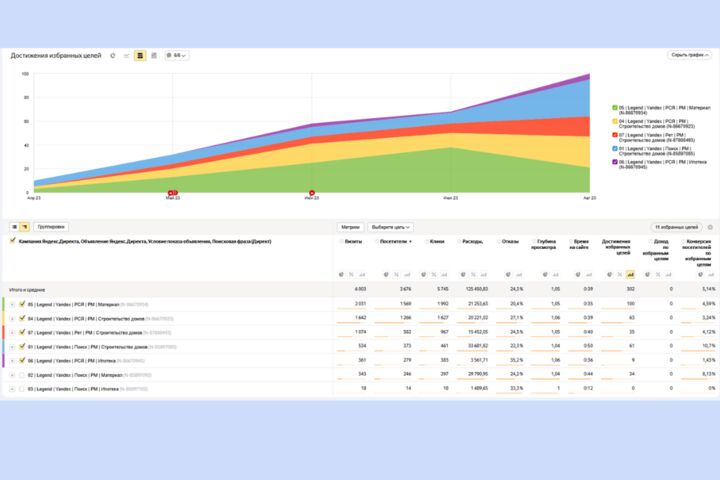This screenshot has height=480, width=720.
Task: Switch table to flat list view icon
Action: [14, 227]
